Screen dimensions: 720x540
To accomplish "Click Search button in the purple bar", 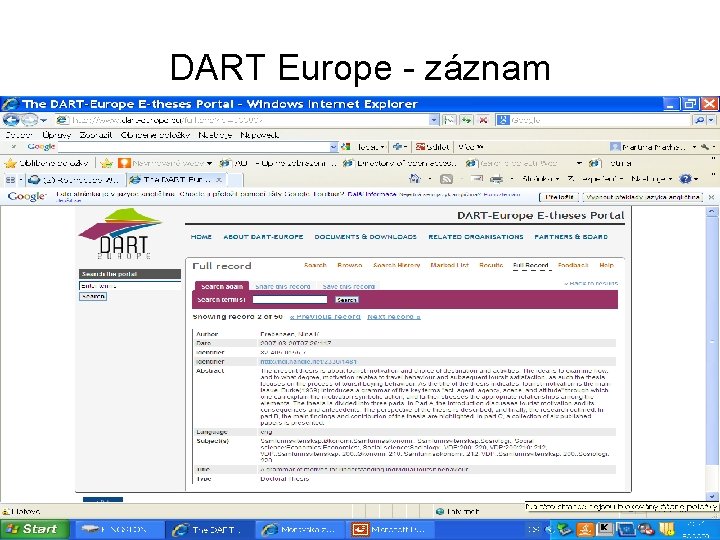I will (x=346, y=300).
